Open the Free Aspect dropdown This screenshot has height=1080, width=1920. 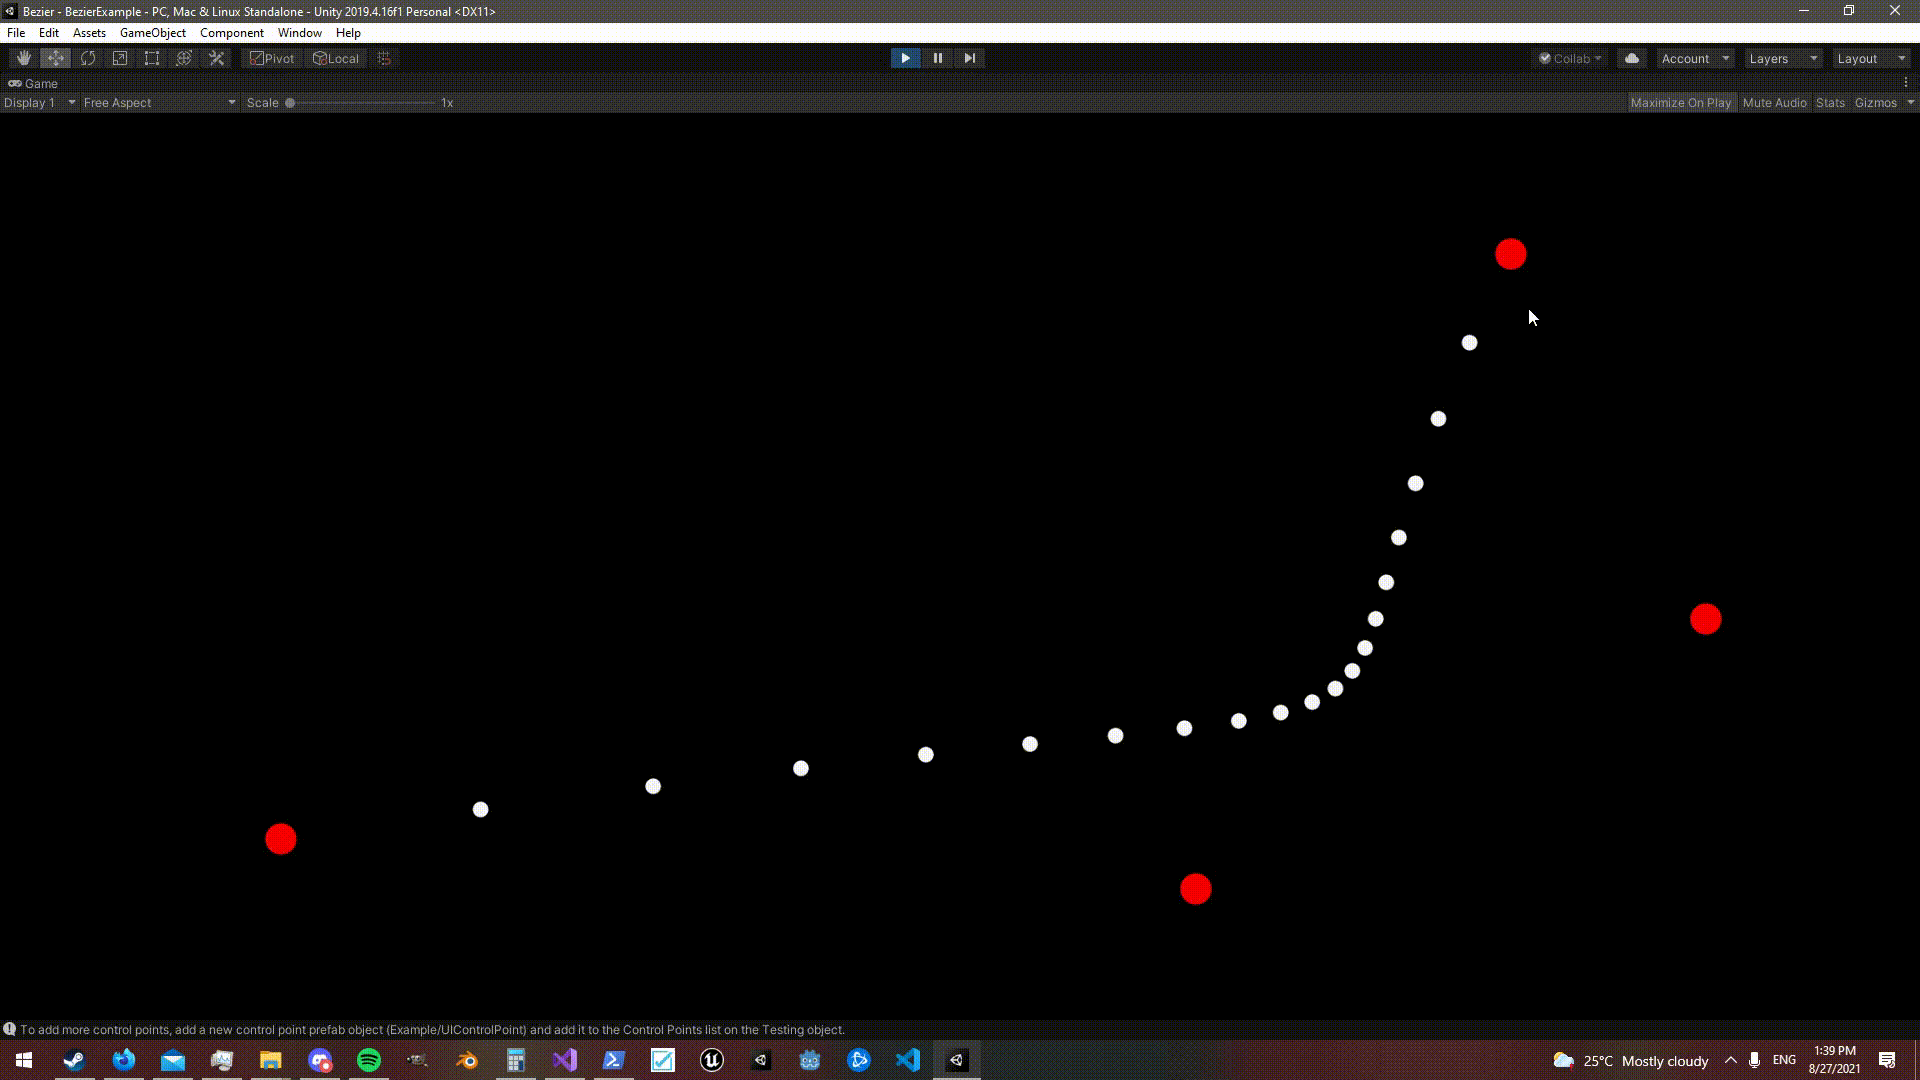pos(159,103)
